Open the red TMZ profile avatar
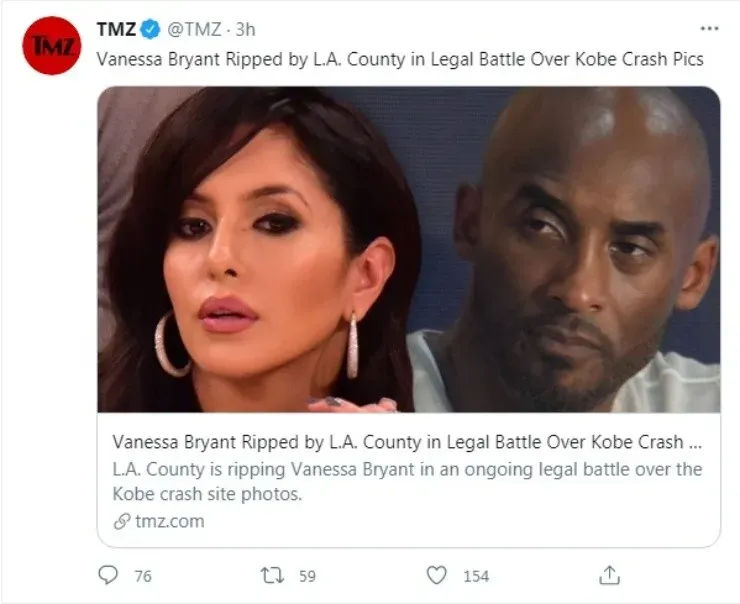This screenshot has height=604, width=740. (x=51, y=45)
